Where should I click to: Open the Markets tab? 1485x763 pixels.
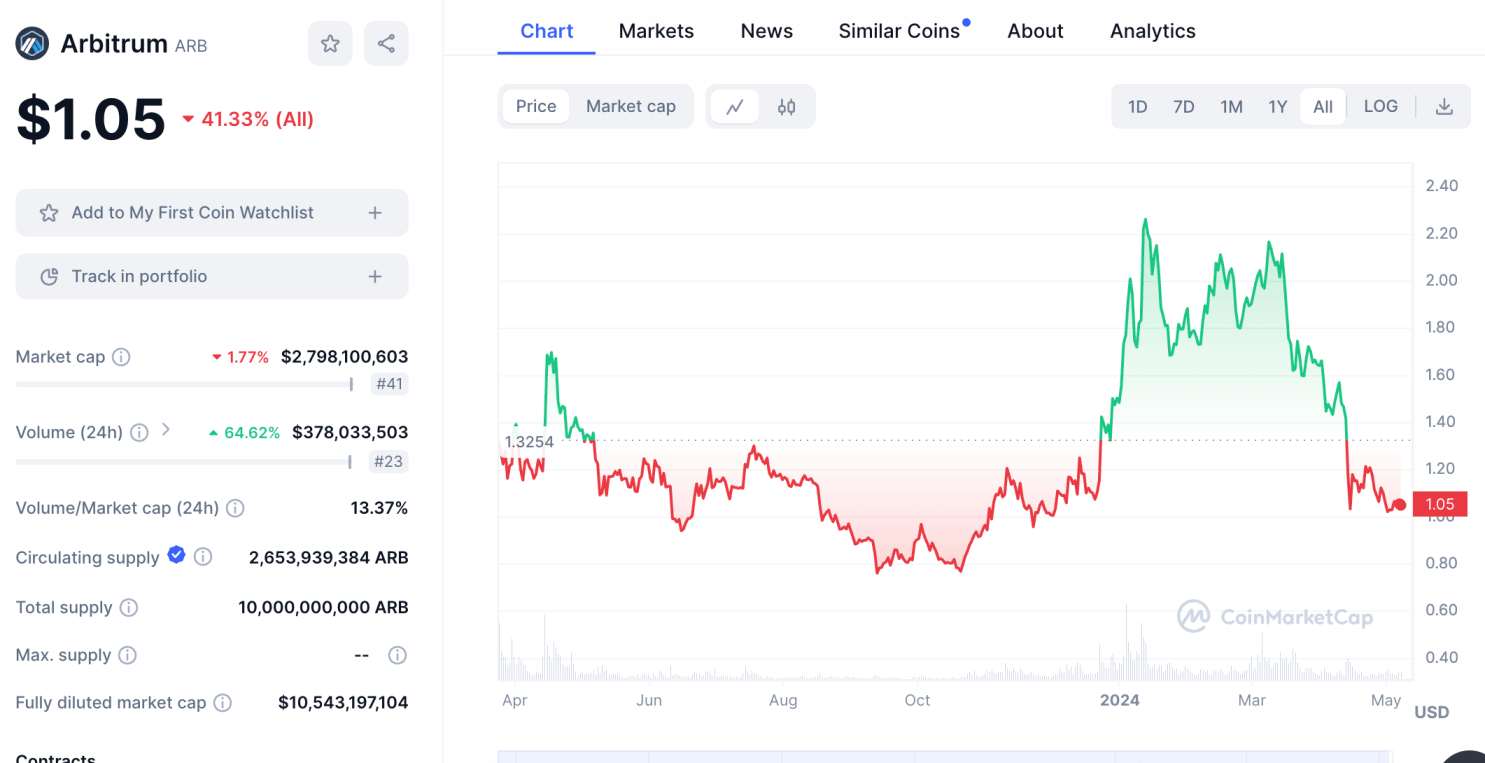coord(656,31)
